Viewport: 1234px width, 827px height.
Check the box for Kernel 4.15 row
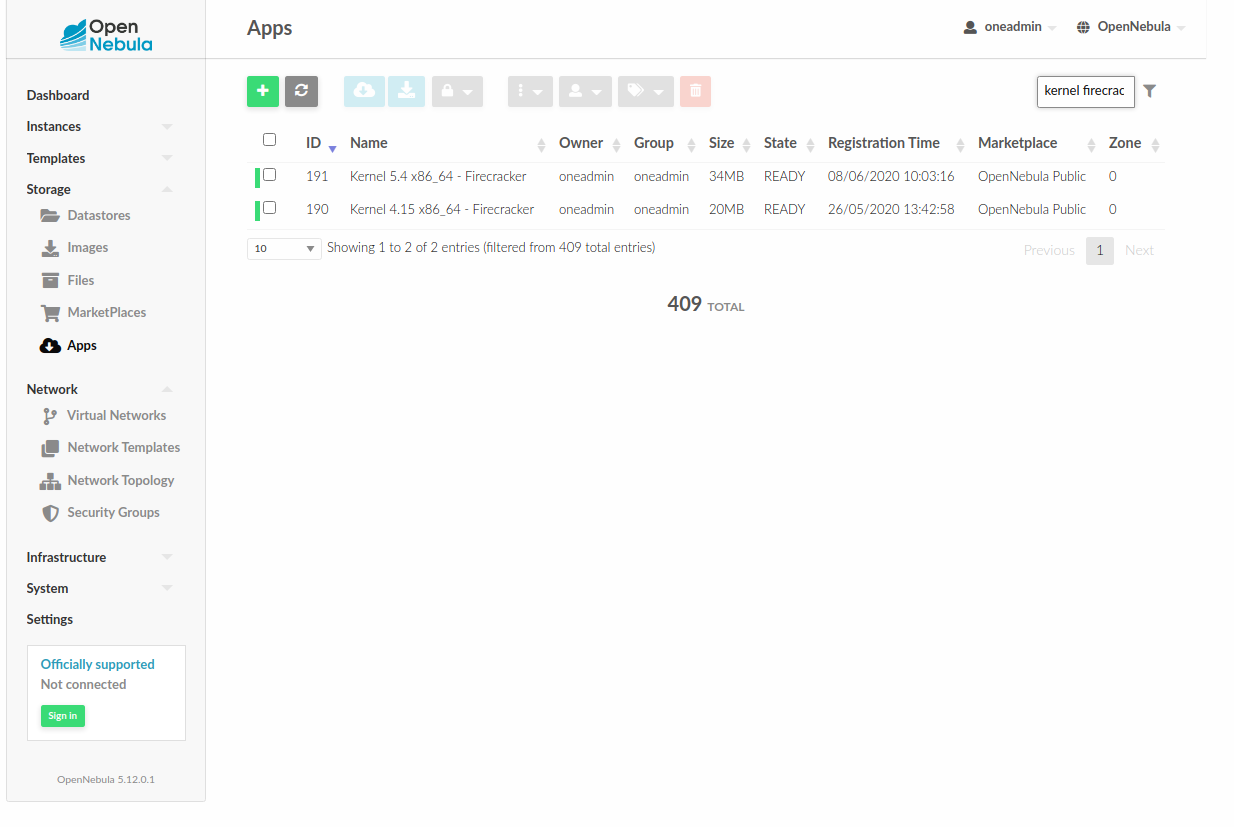click(269, 207)
